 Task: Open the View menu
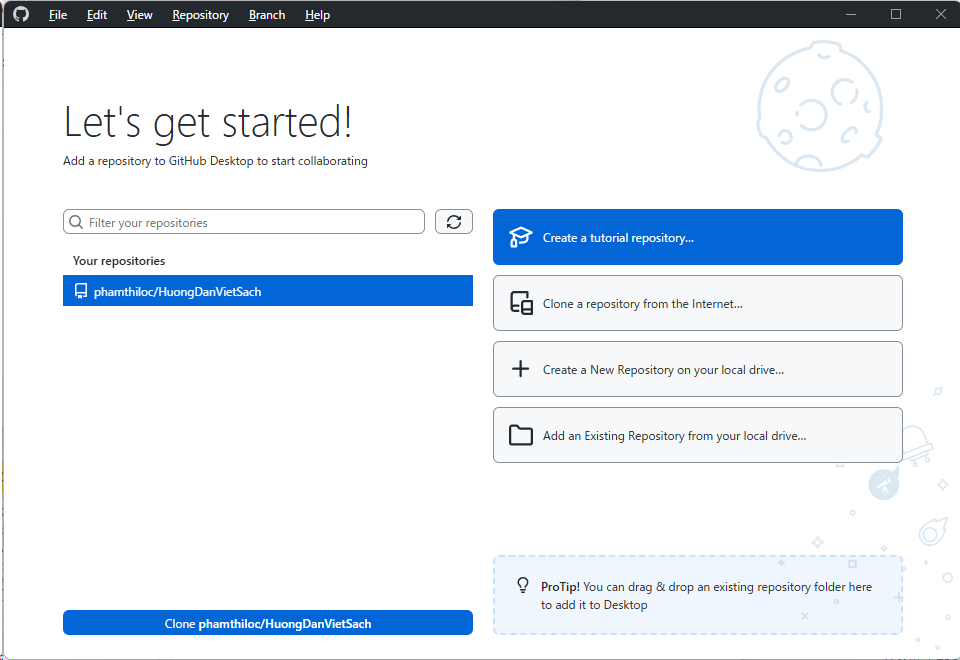(140, 15)
